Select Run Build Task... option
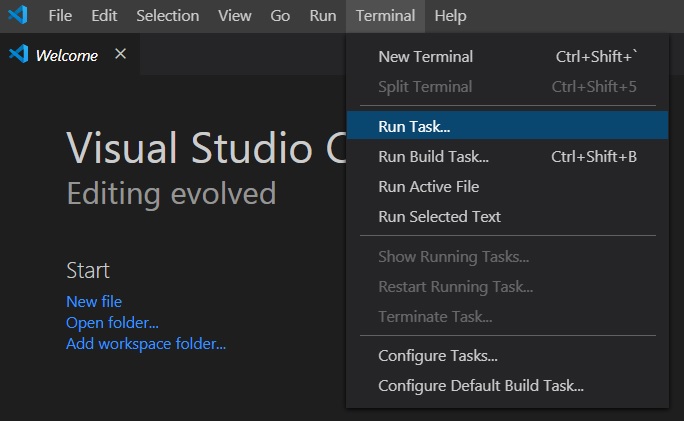The height and width of the screenshot is (421, 684). click(x=433, y=156)
